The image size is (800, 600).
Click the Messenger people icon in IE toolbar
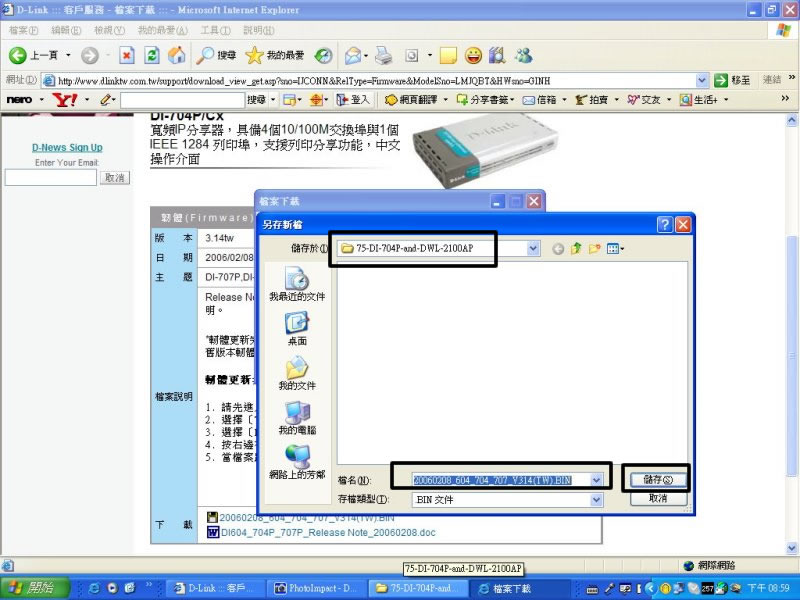tap(523, 55)
